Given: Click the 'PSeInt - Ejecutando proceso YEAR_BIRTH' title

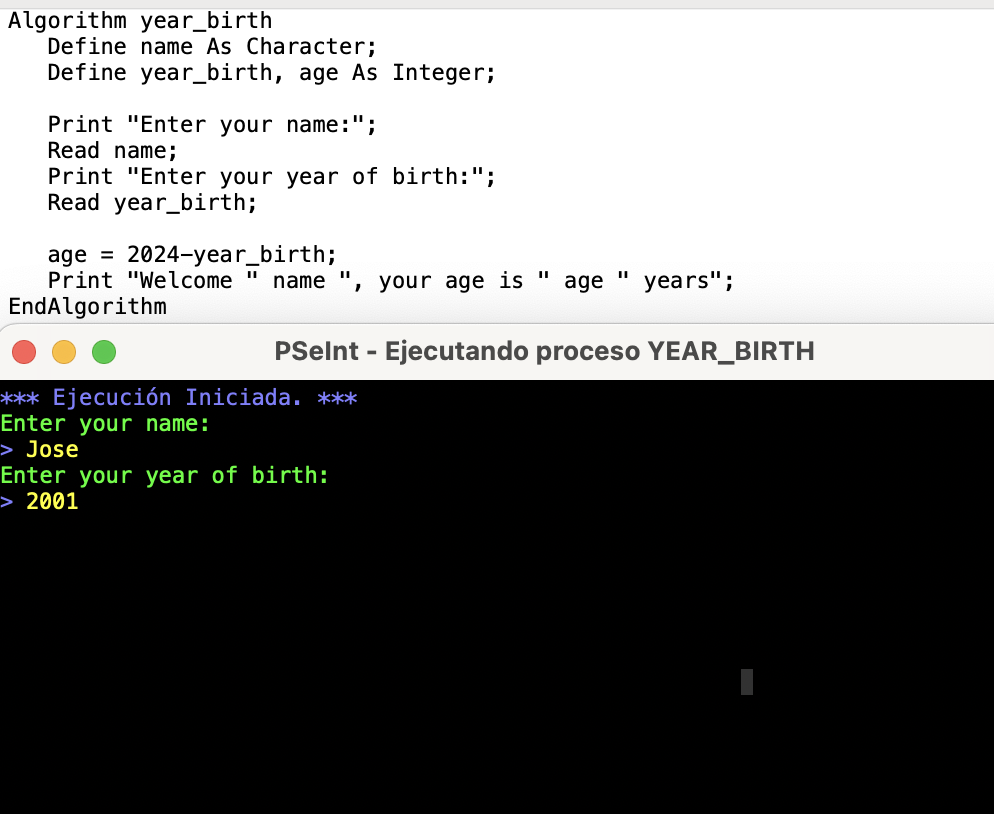Looking at the screenshot, I should pos(544,351).
